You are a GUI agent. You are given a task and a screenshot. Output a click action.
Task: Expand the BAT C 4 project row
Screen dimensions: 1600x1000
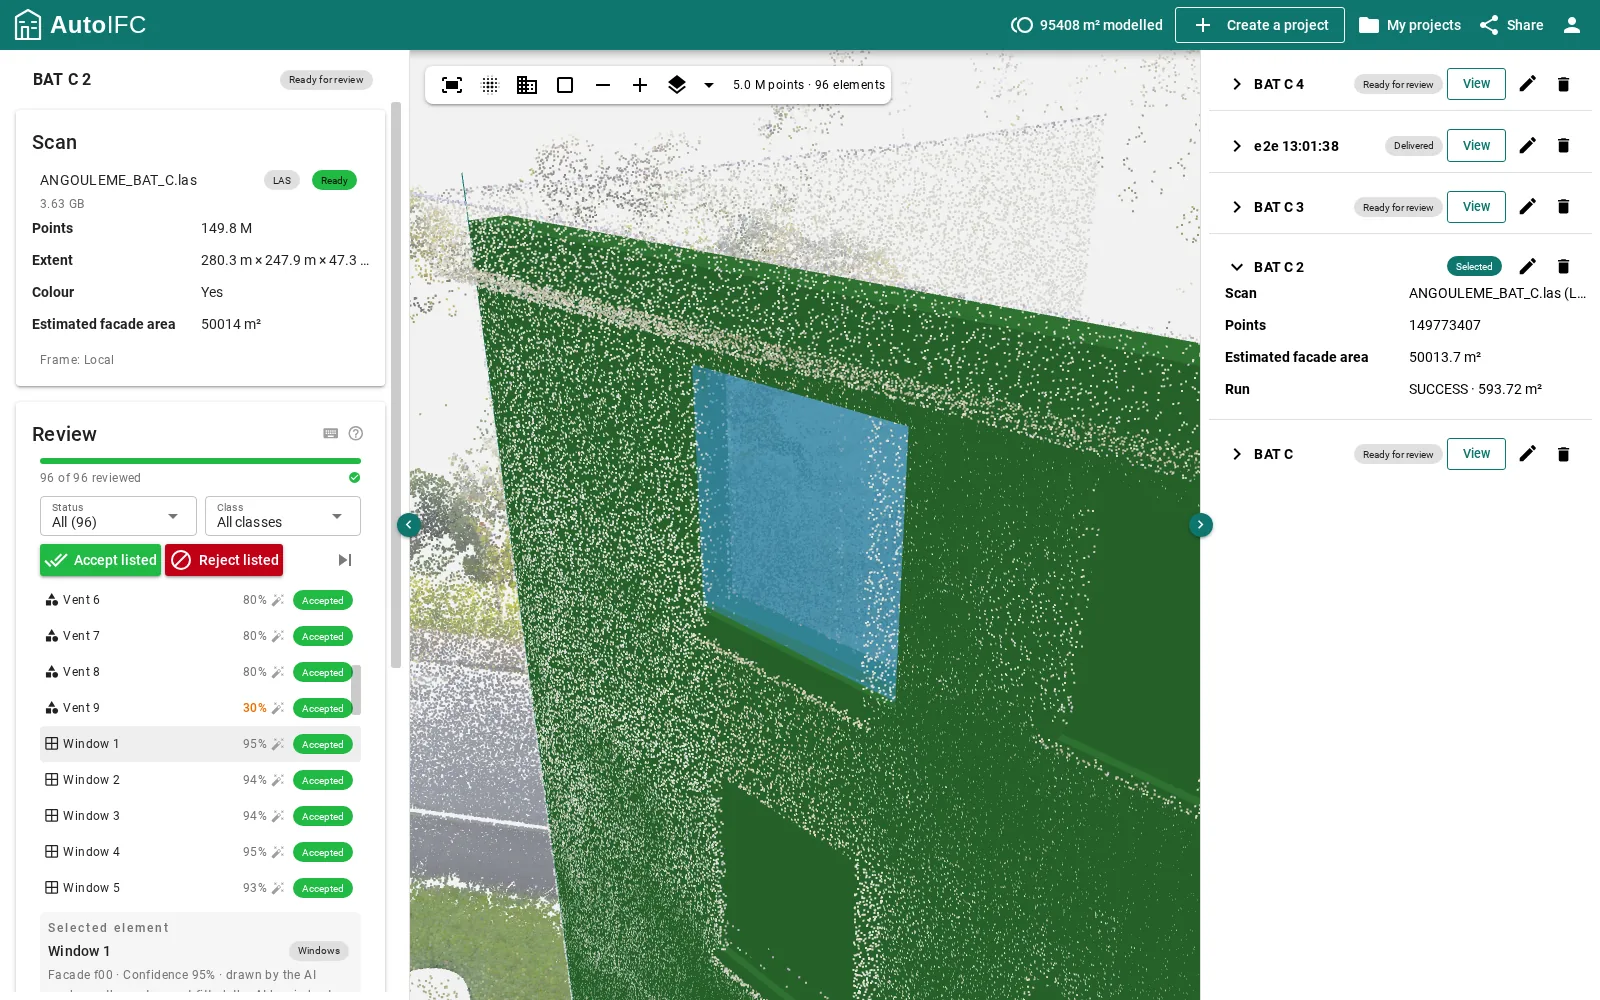(1237, 84)
